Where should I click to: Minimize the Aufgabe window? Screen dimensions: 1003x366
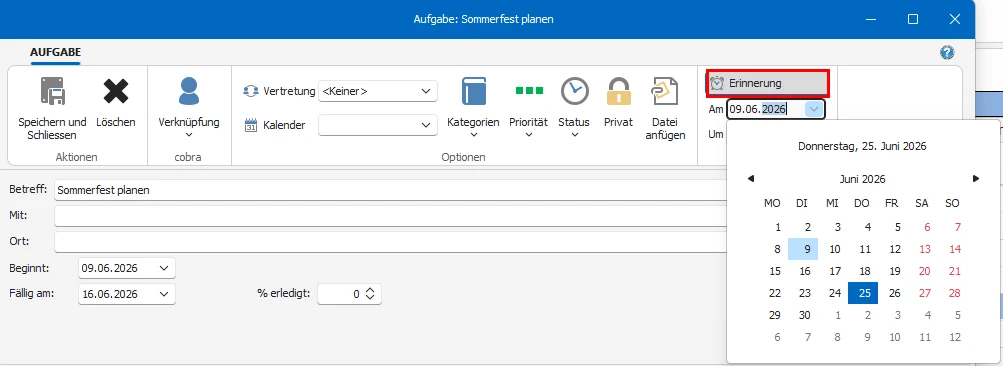click(x=871, y=19)
